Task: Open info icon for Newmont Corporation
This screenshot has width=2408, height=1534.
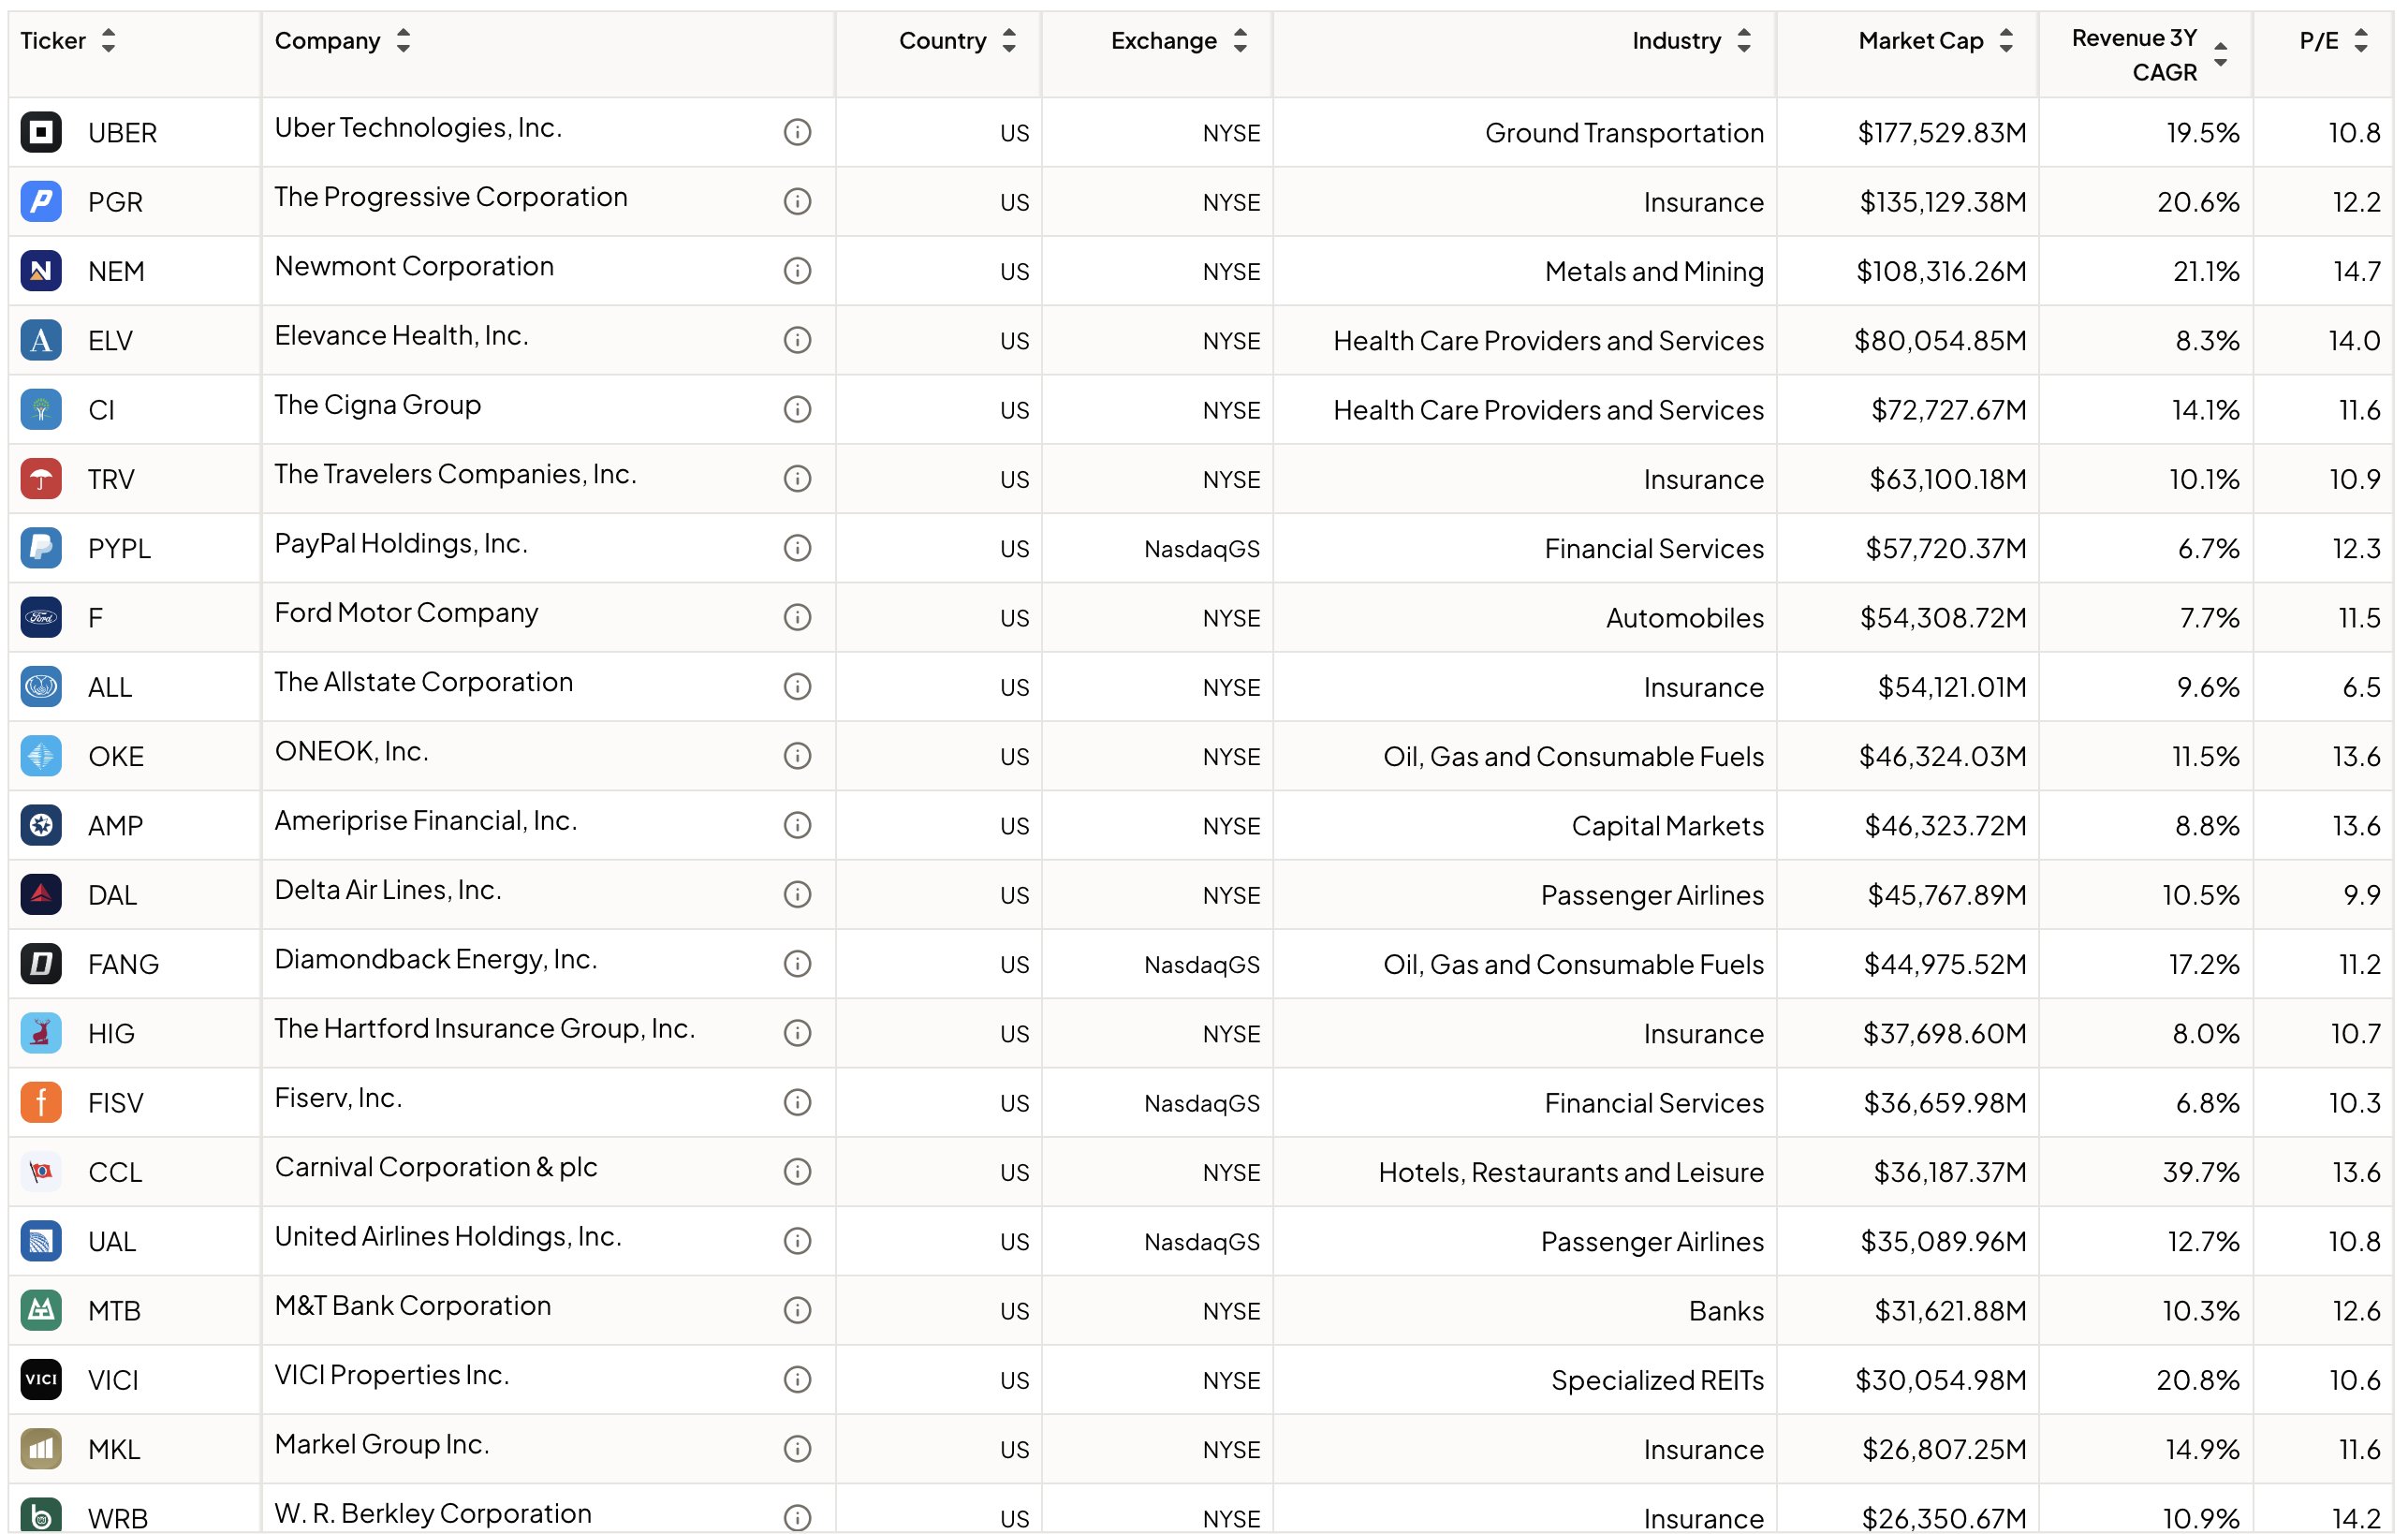Action: tap(797, 271)
